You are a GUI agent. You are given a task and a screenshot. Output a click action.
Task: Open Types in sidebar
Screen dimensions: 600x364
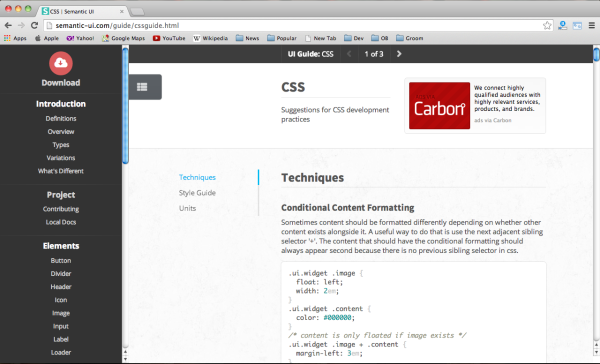pos(61,145)
